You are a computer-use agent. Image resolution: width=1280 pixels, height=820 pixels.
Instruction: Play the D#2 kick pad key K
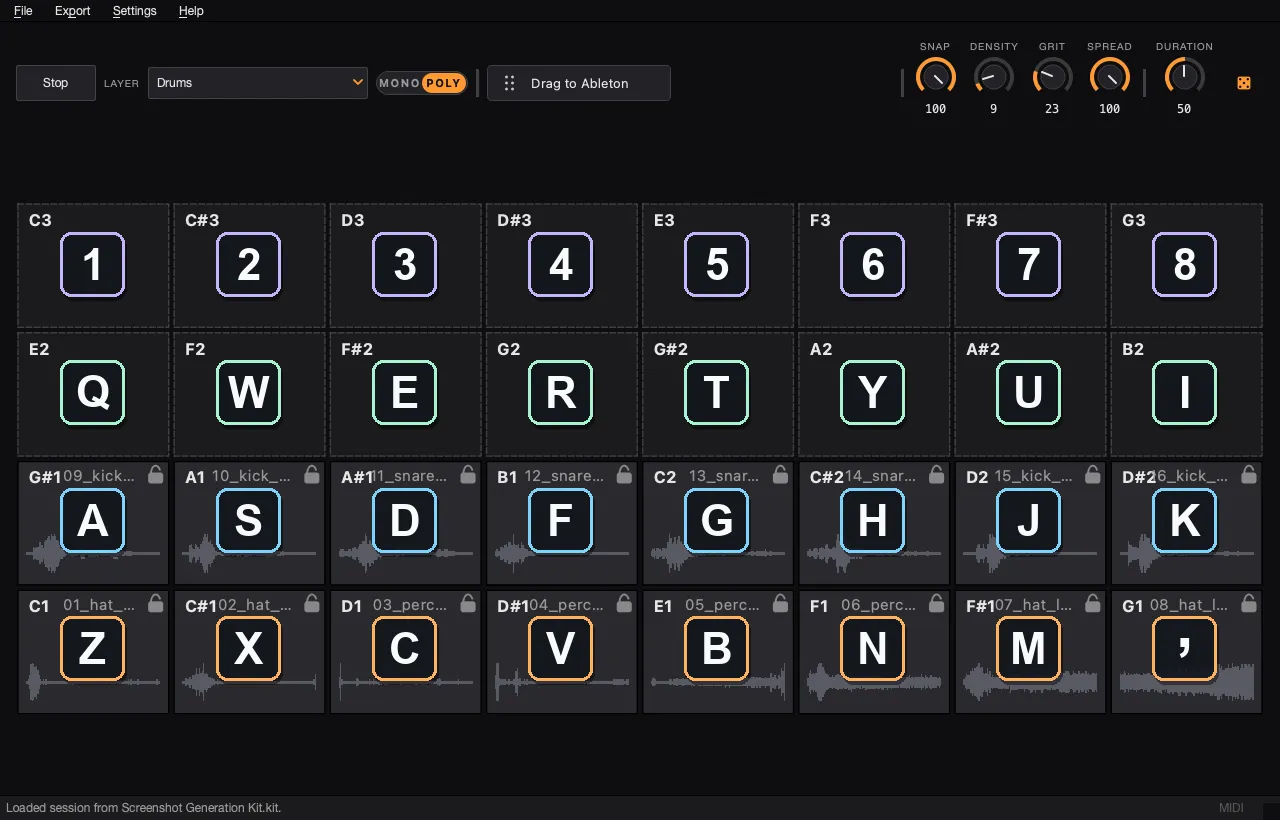1185,521
